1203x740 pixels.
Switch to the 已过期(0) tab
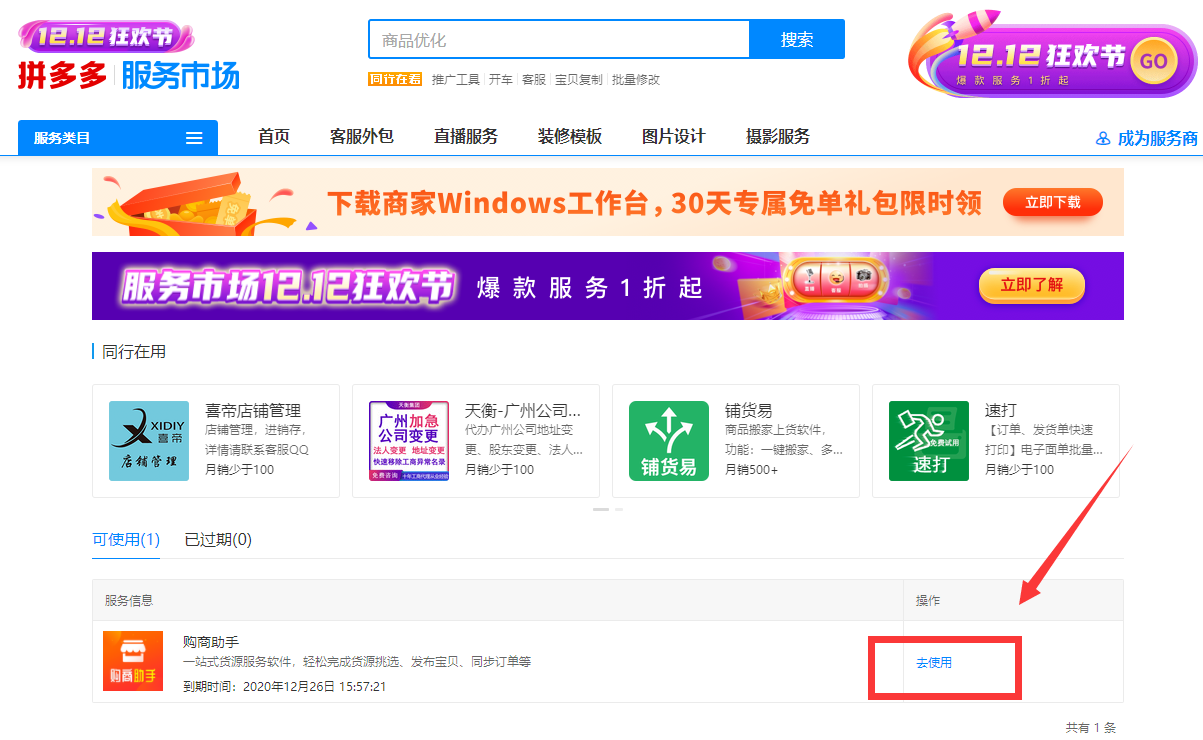click(x=218, y=540)
